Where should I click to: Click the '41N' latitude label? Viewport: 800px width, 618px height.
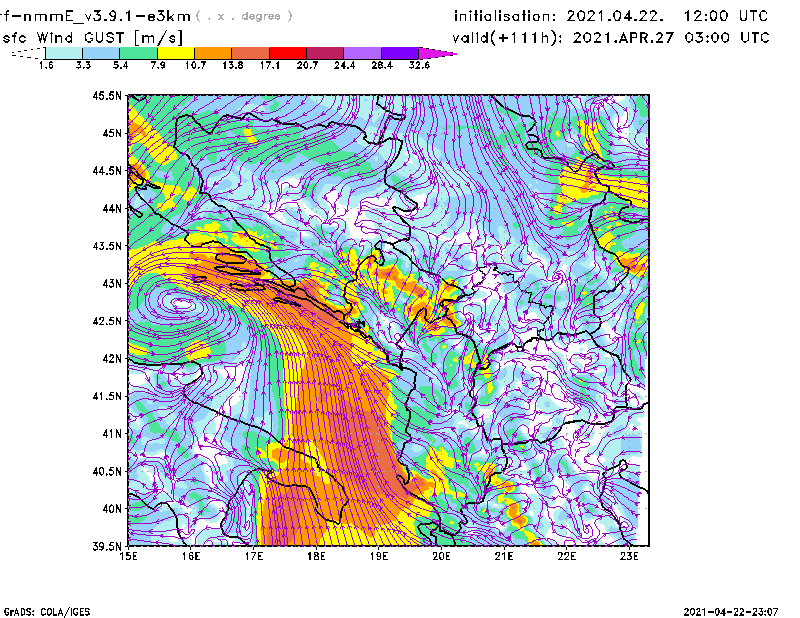point(112,433)
